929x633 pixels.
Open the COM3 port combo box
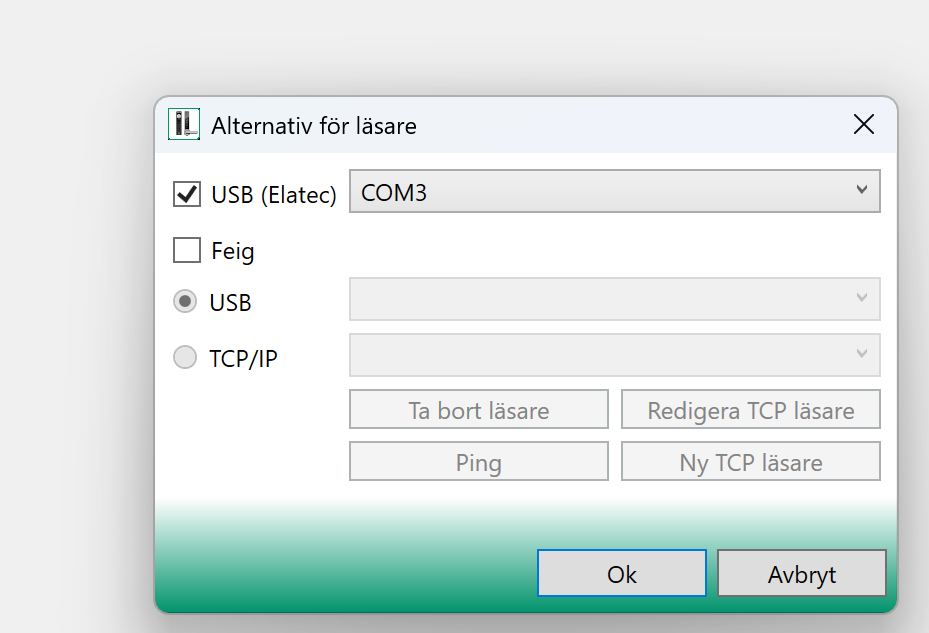click(x=600, y=192)
